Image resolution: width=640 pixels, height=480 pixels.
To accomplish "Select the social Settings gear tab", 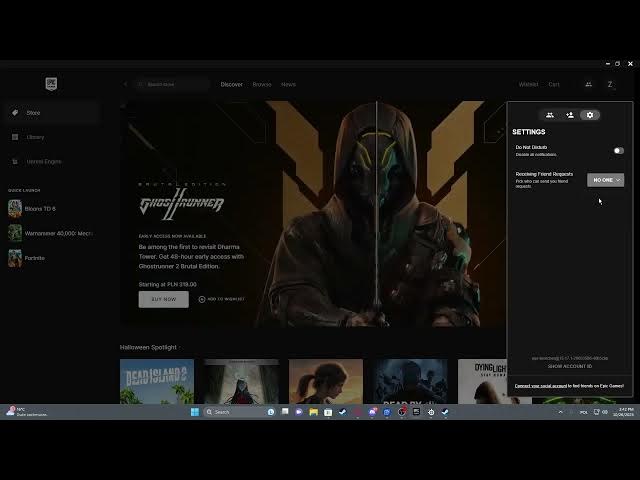I will (590, 115).
